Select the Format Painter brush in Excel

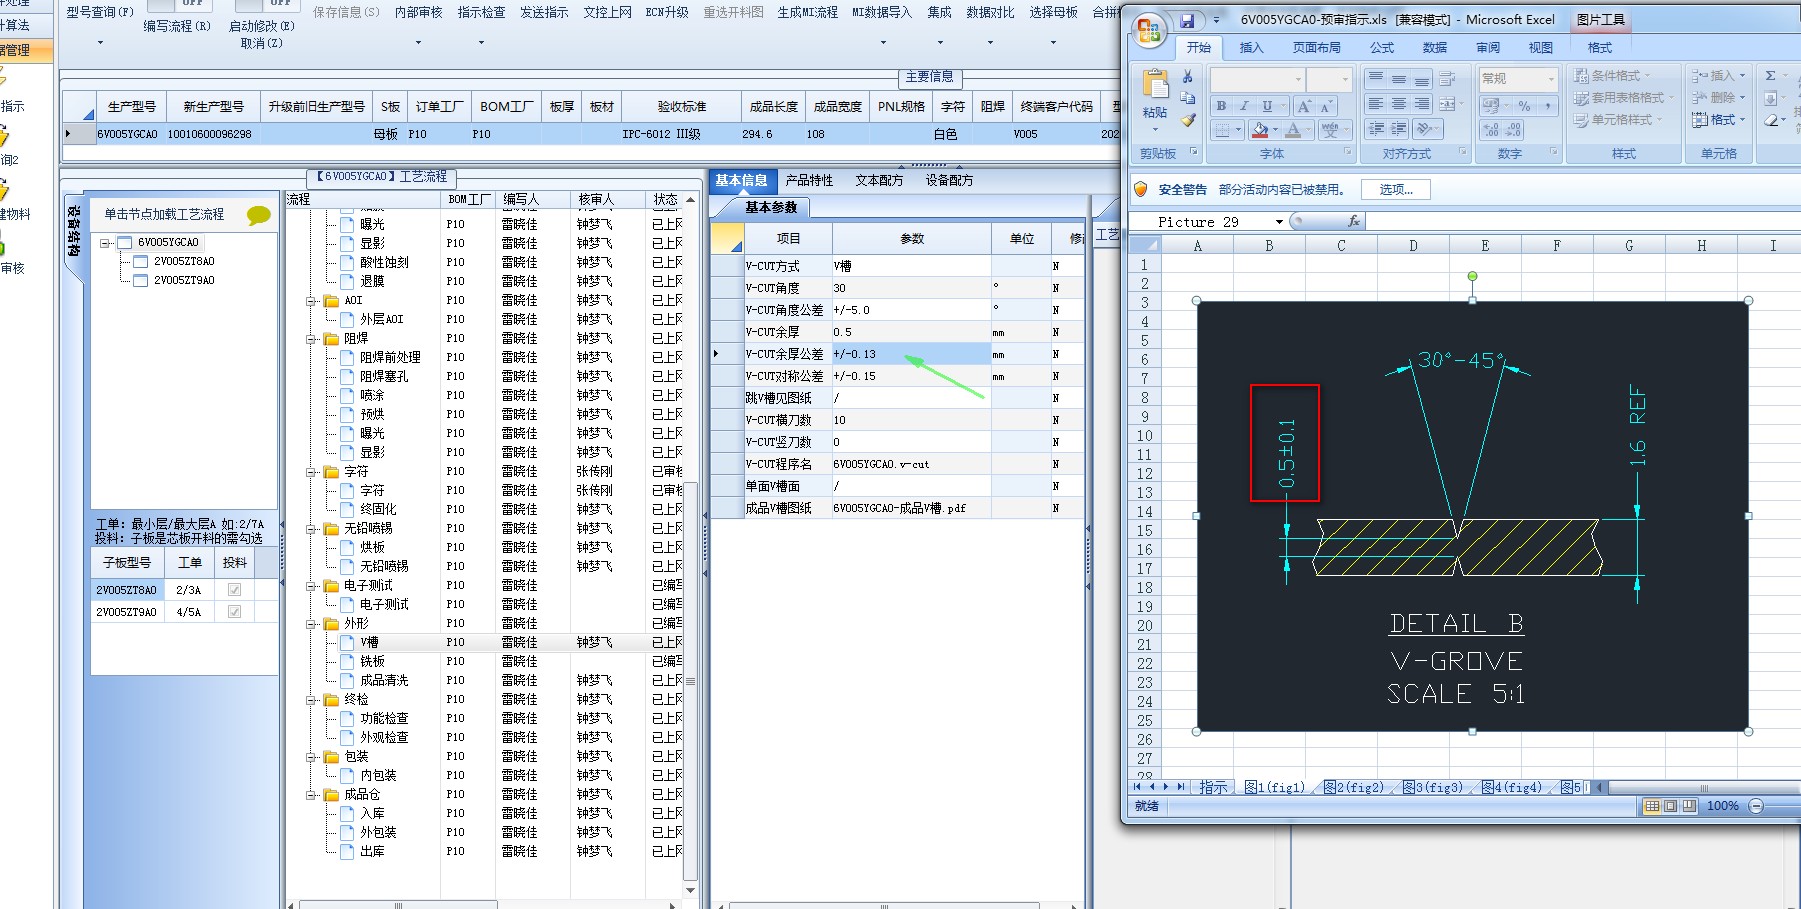(1188, 120)
